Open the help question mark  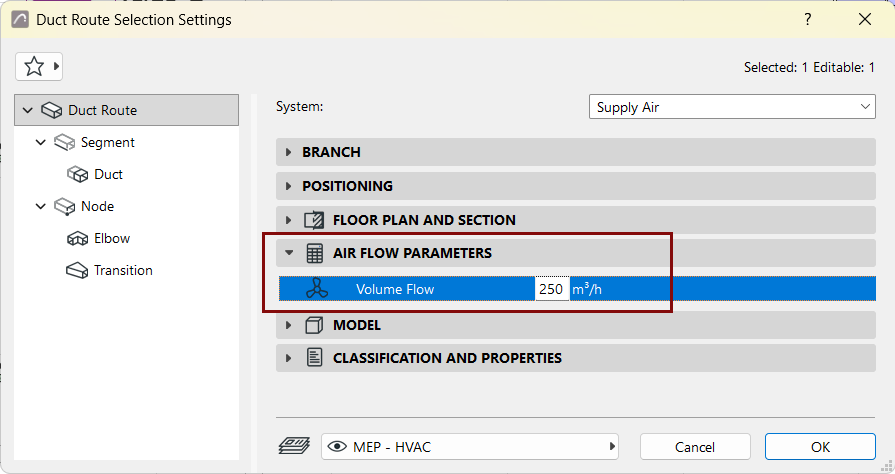pos(808,19)
